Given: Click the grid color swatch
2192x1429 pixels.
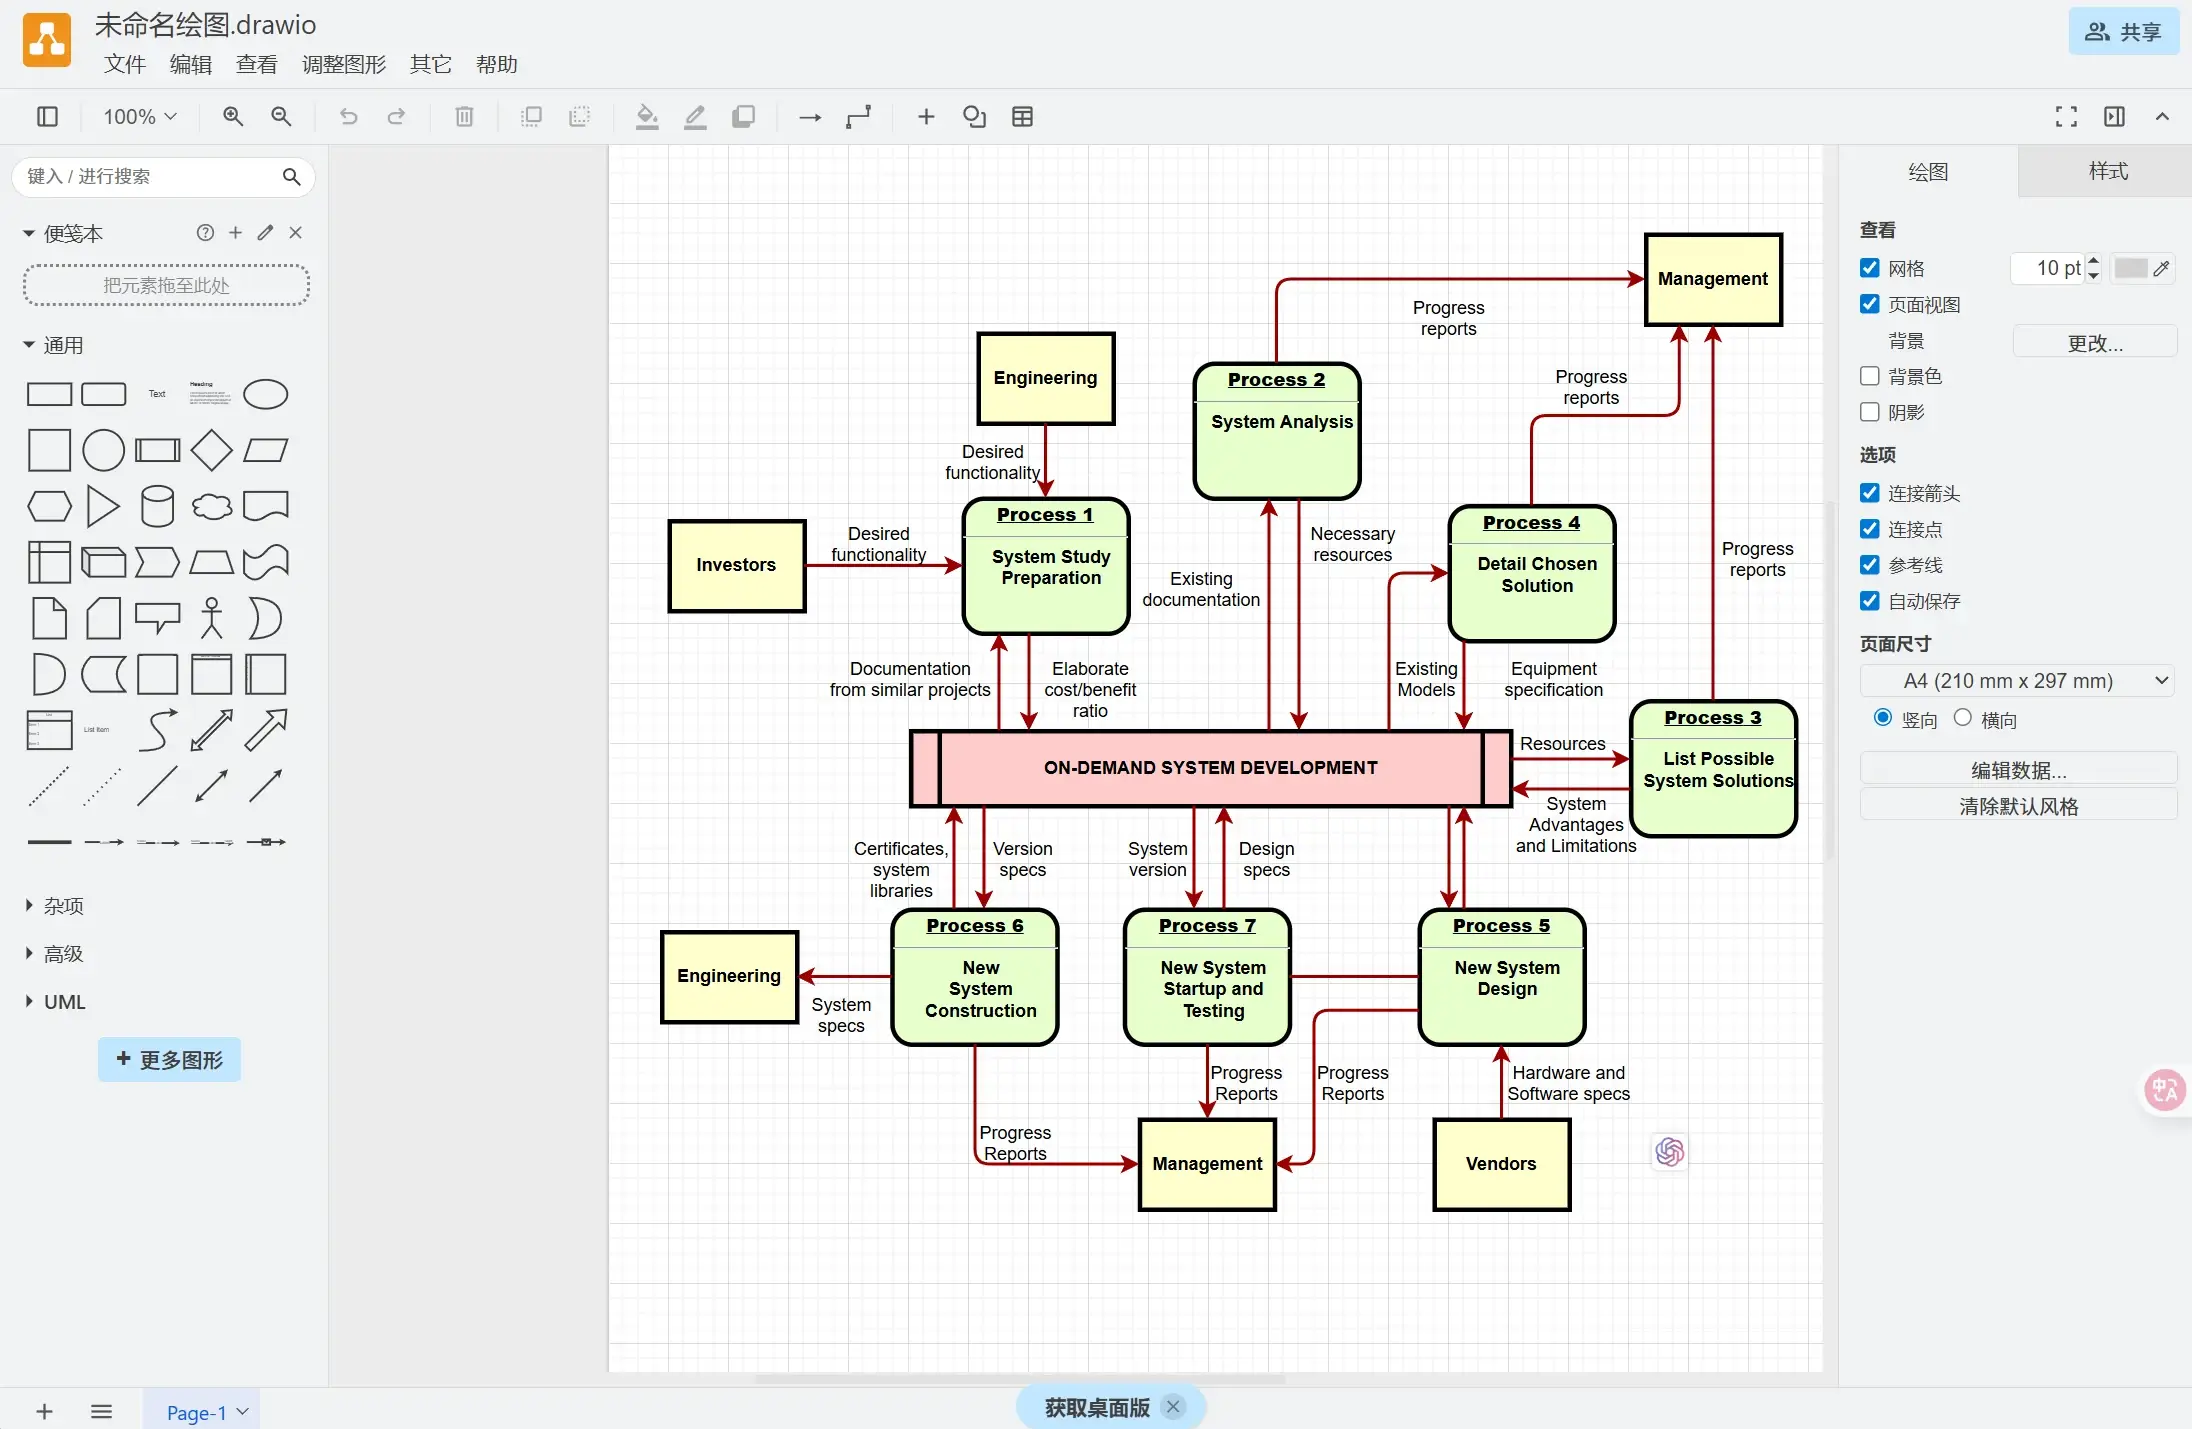Looking at the screenshot, I should 2131,268.
